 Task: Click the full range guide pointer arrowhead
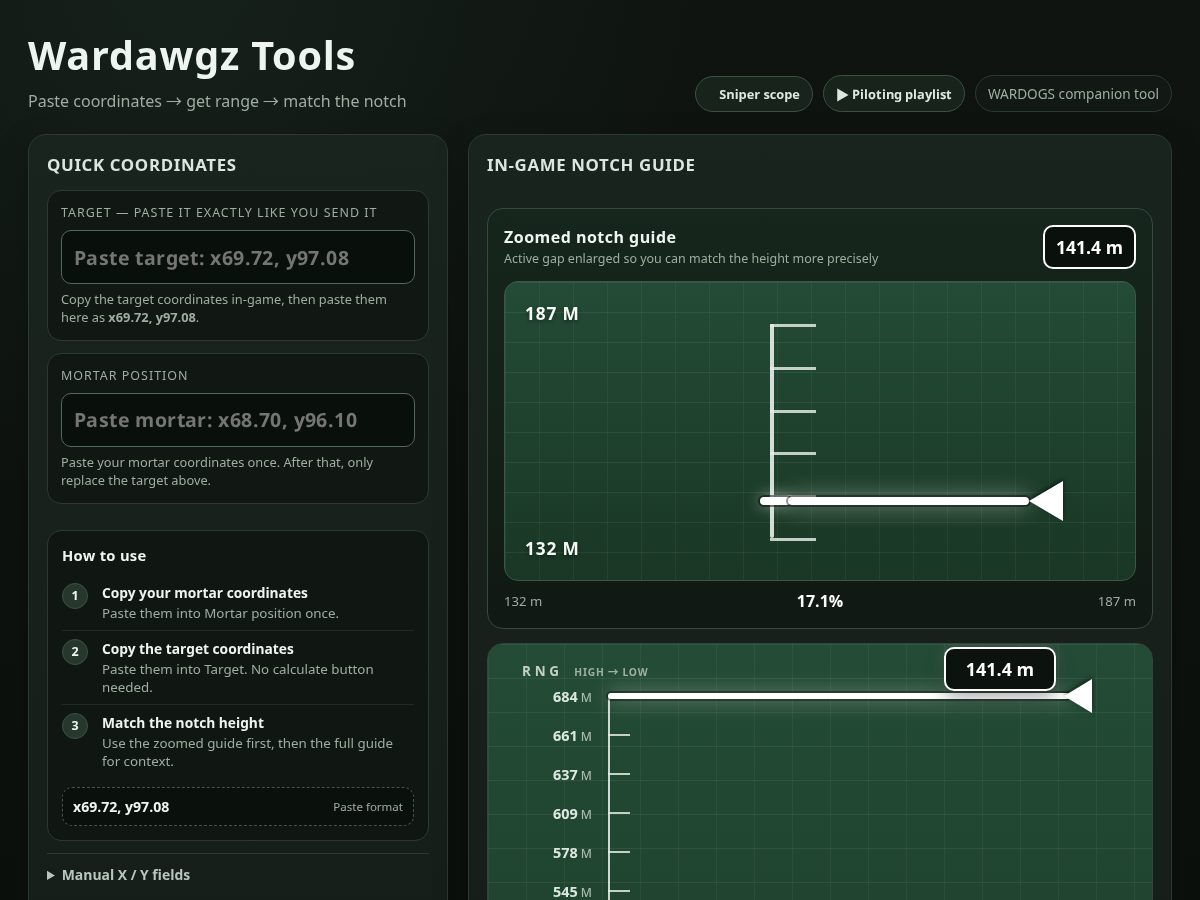click(x=1079, y=696)
